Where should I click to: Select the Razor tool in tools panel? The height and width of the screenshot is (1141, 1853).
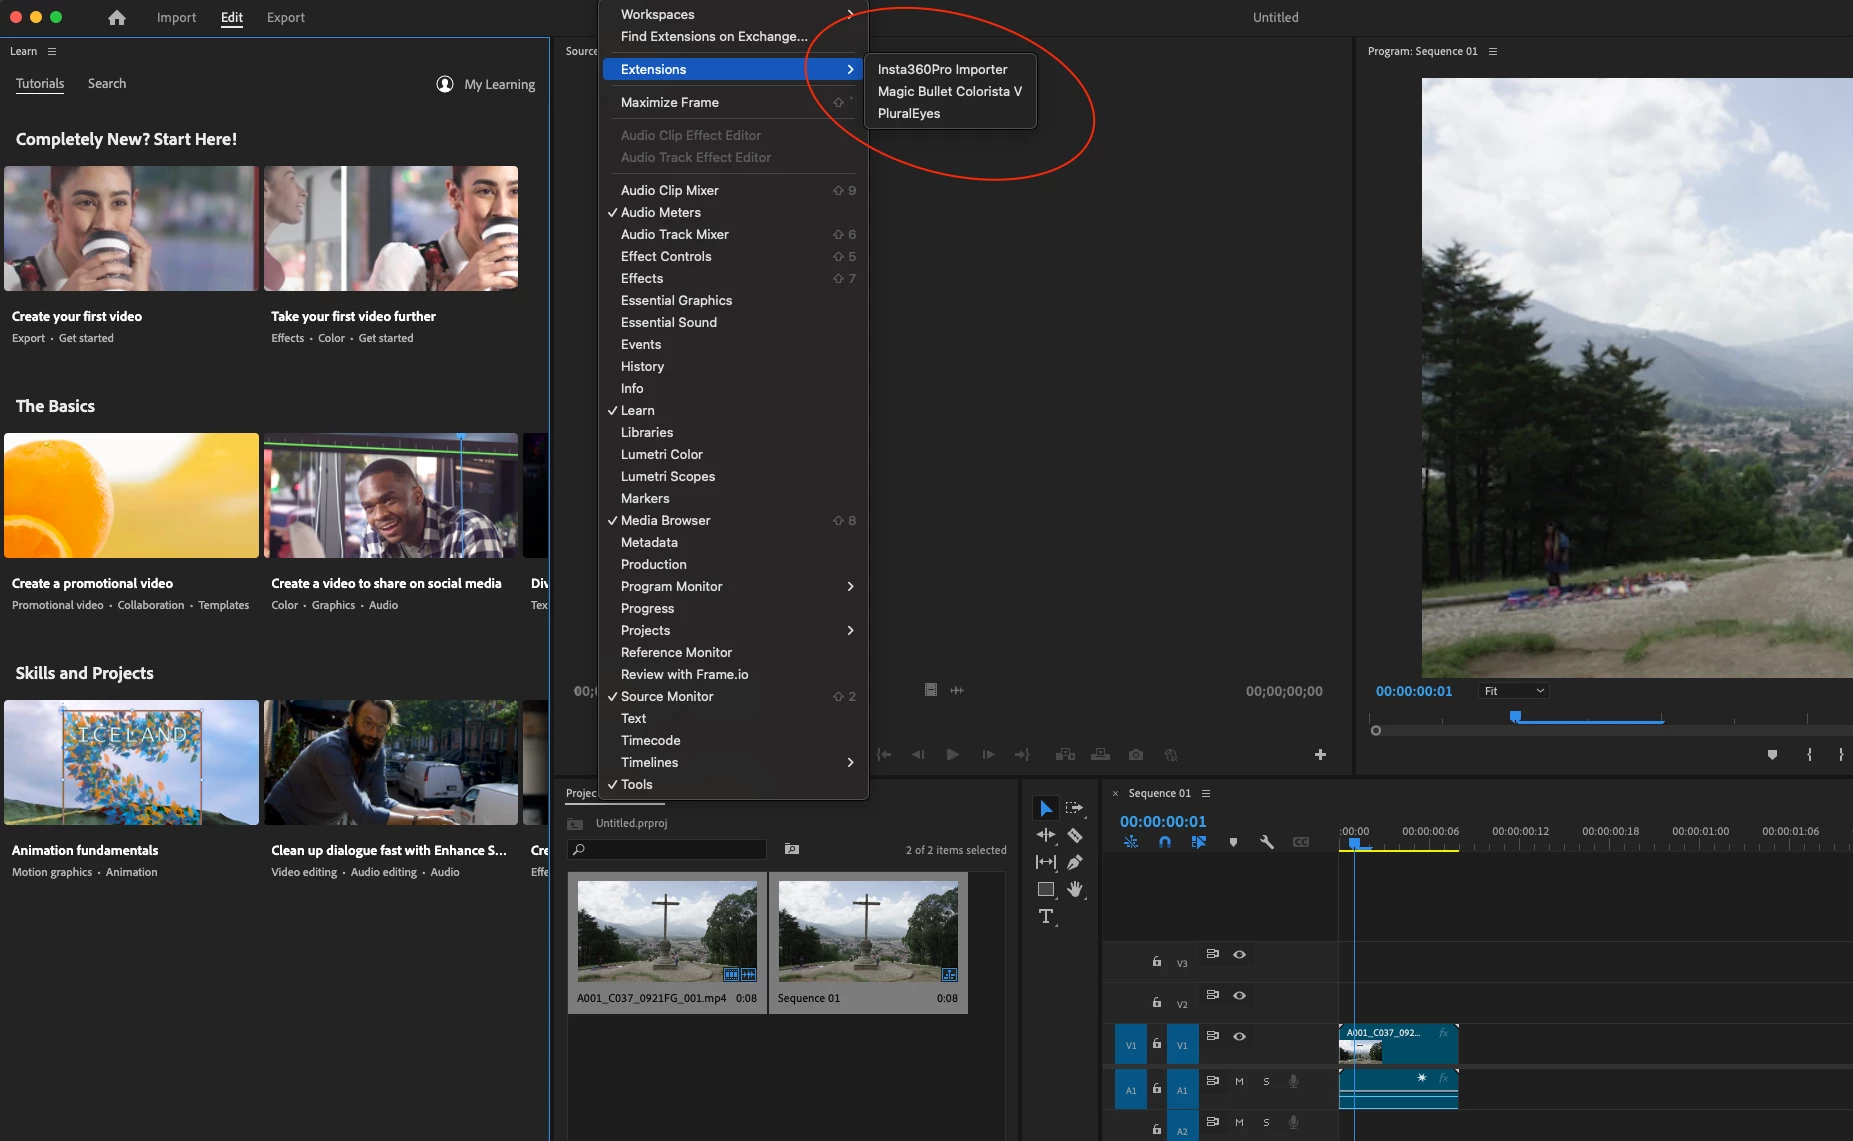click(1075, 835)
